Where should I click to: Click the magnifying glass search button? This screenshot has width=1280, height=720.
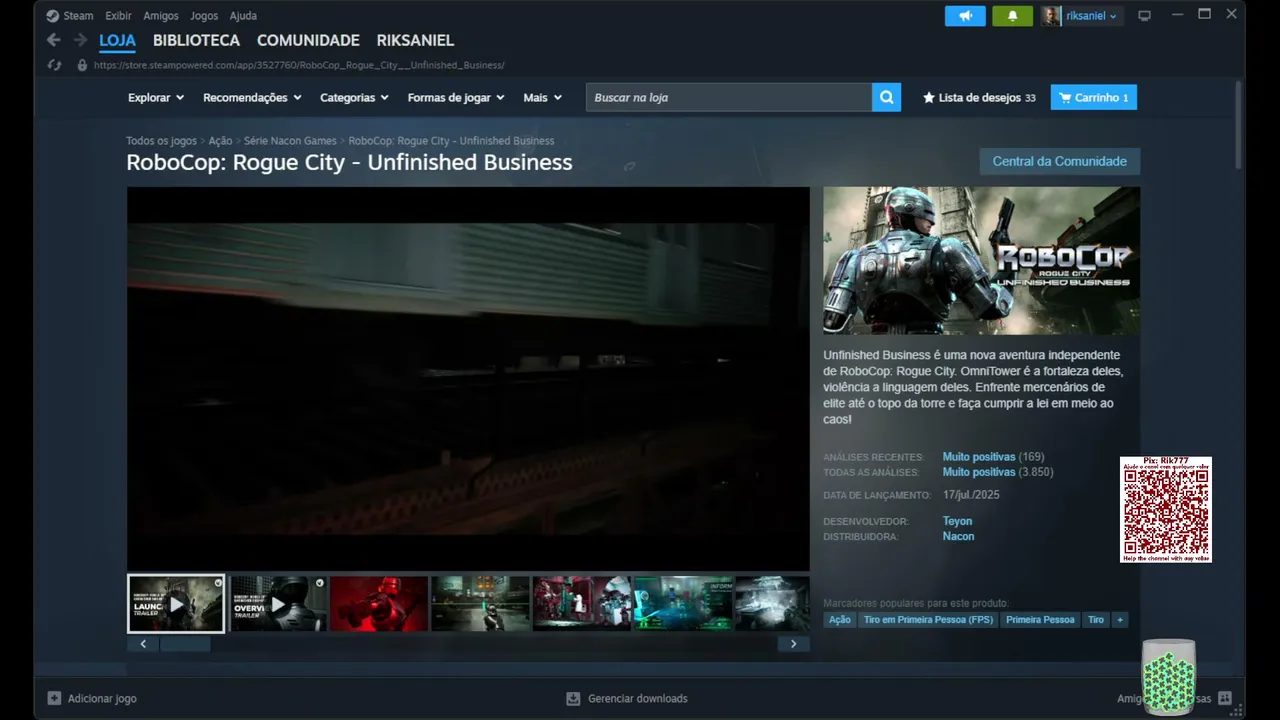coord(887,97)
